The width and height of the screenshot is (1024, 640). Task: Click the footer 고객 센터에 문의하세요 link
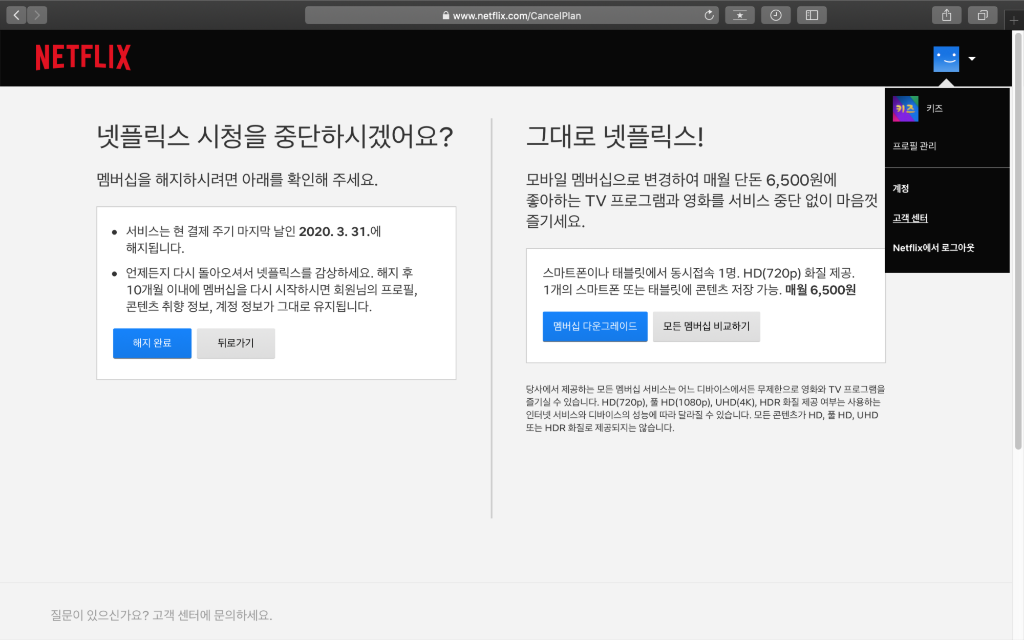[x=212, y=615]
